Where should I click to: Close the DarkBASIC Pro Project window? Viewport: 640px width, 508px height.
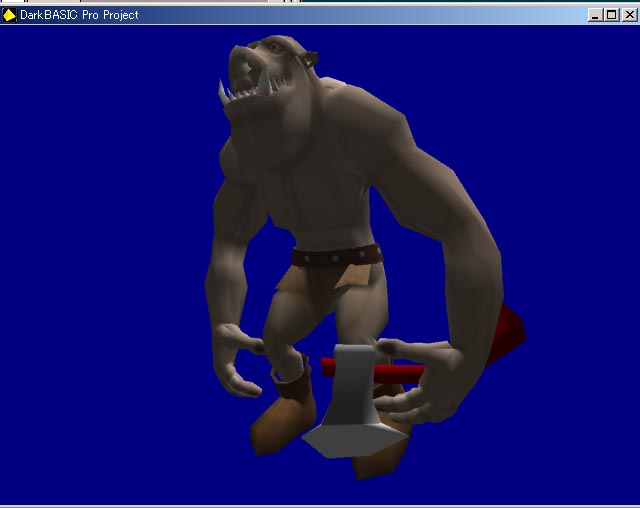pos(628,15)
